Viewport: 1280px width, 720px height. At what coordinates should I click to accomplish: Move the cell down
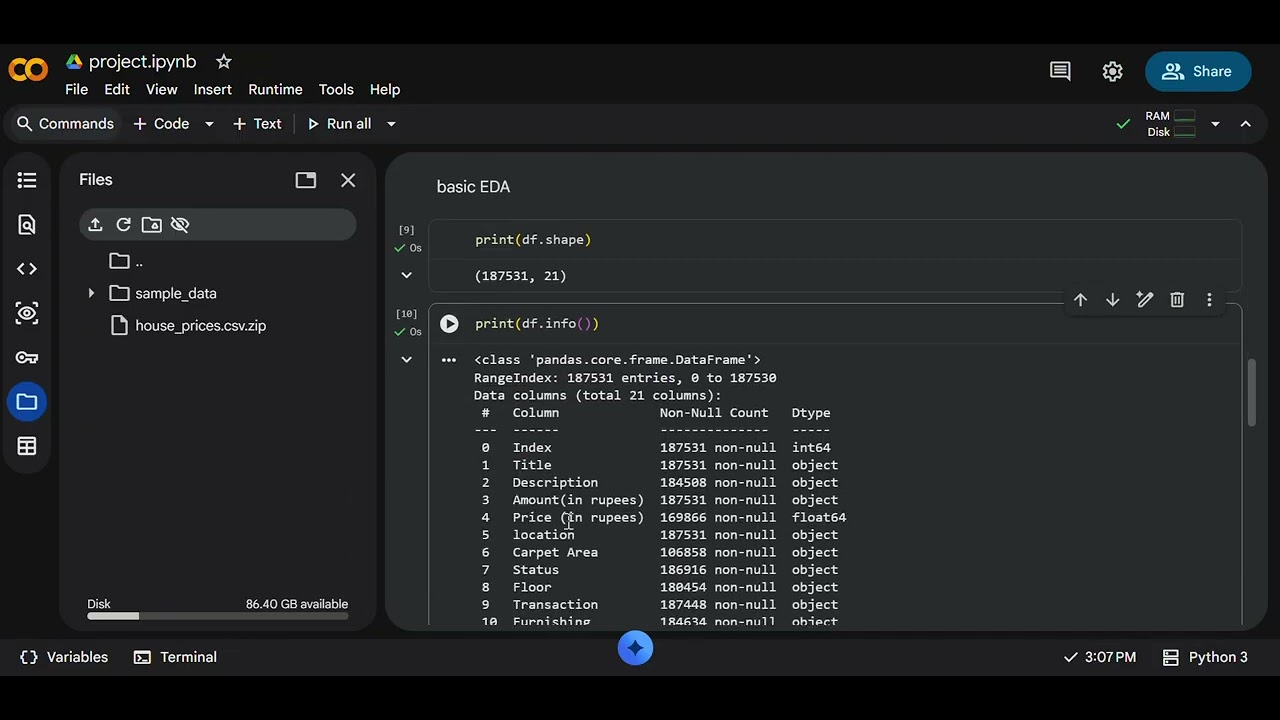(x=1112, y=300)
